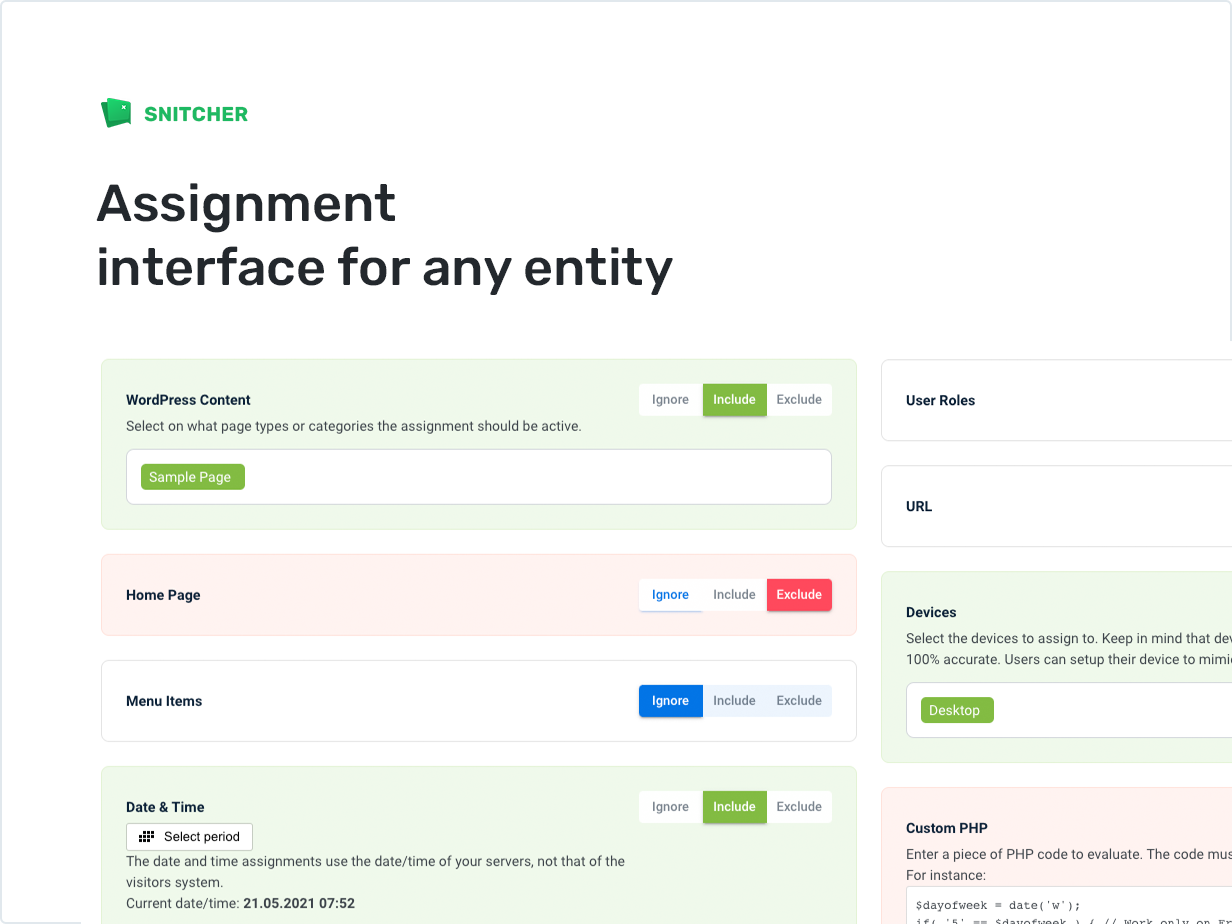
Task: Click the Desktop device tag
Action: tap(954, 710)
